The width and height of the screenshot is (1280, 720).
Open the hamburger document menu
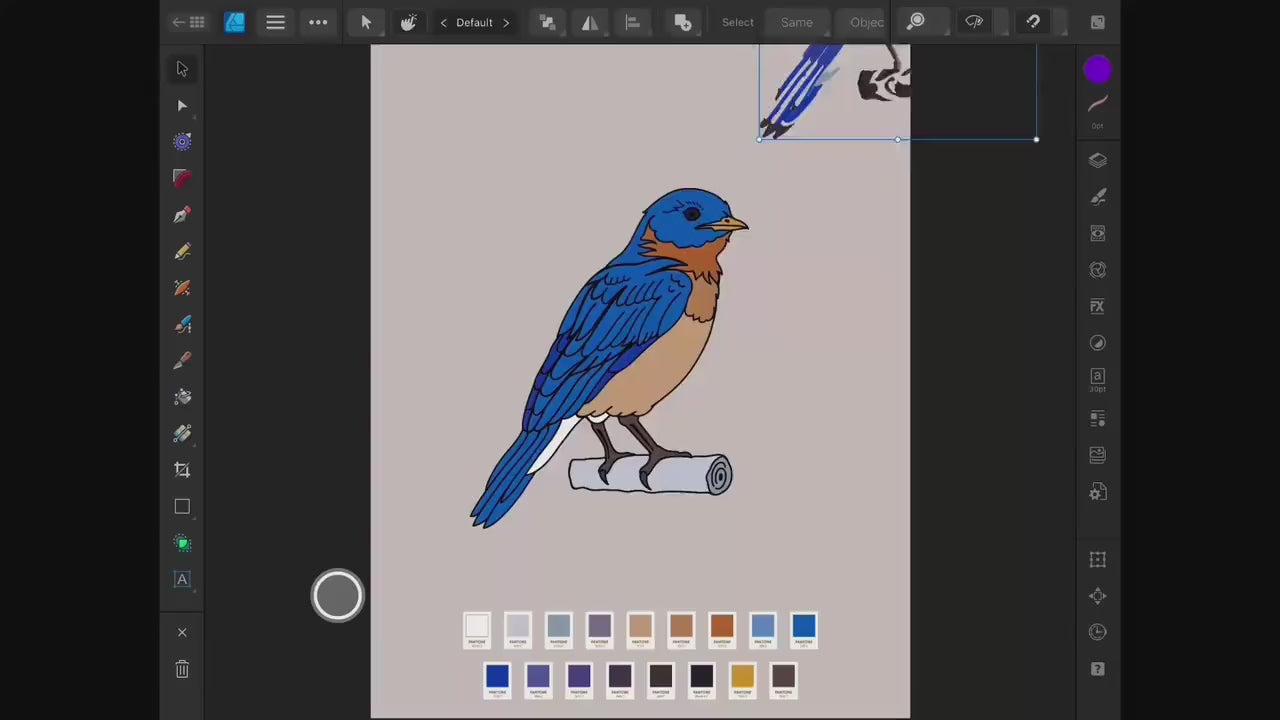[x=275, y=22]
